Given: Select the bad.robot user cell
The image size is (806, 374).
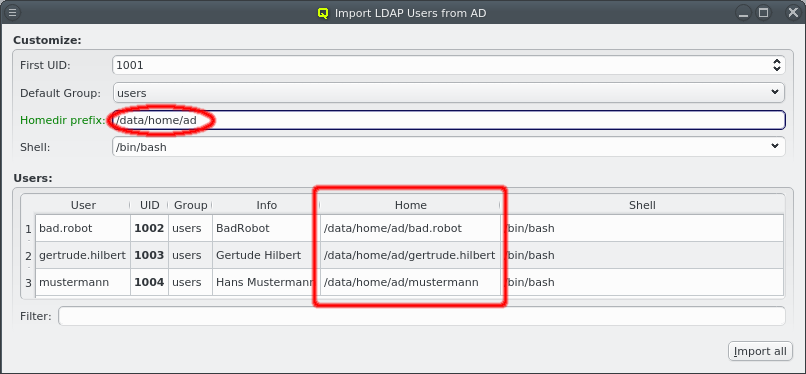Looking at the screenshot, I should pyautogui.click(x=83, y=228).
